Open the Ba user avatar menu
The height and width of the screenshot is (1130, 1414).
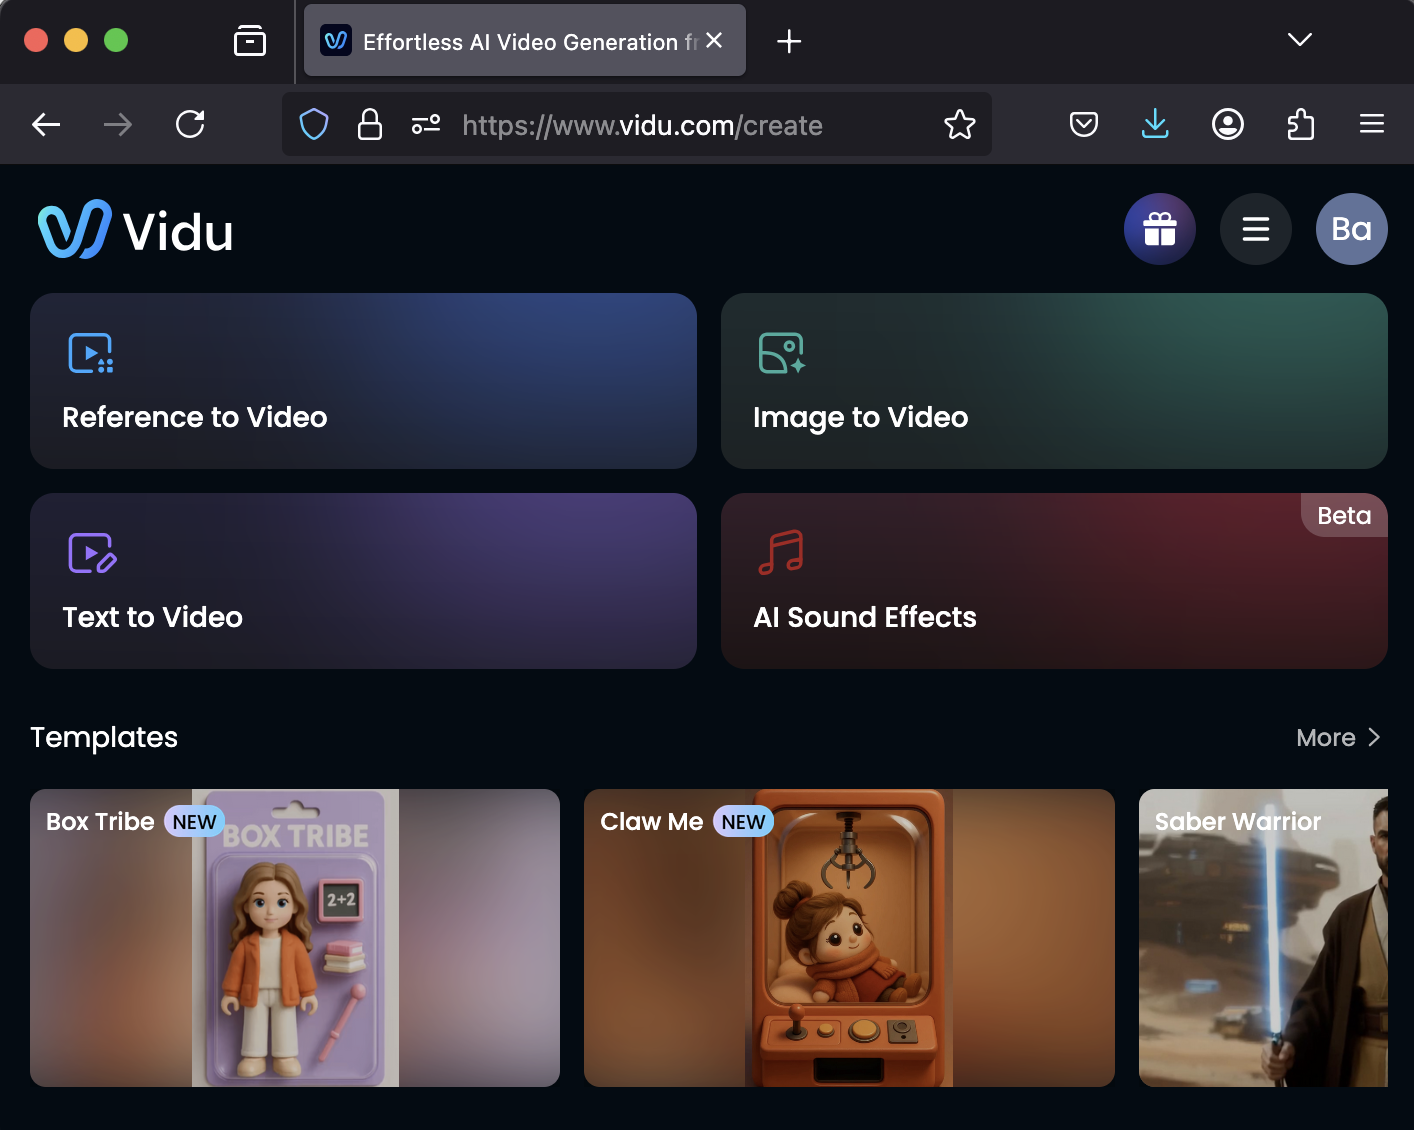[x=1352, y=229]
